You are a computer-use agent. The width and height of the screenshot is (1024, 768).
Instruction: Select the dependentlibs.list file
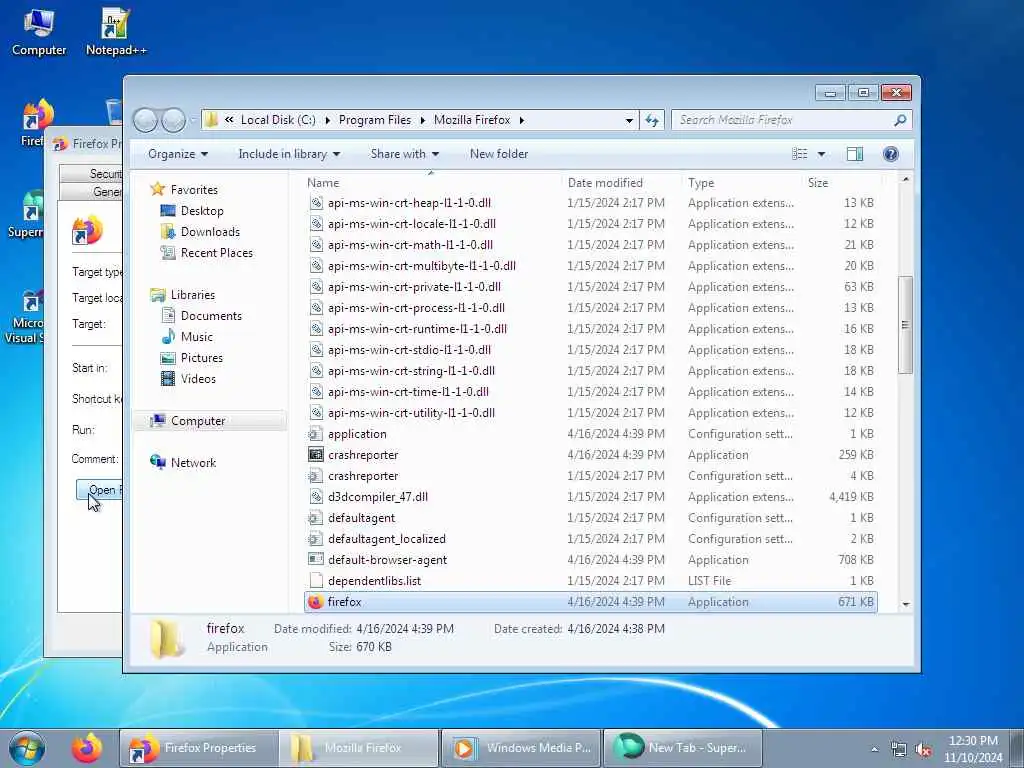coord(590,581)
